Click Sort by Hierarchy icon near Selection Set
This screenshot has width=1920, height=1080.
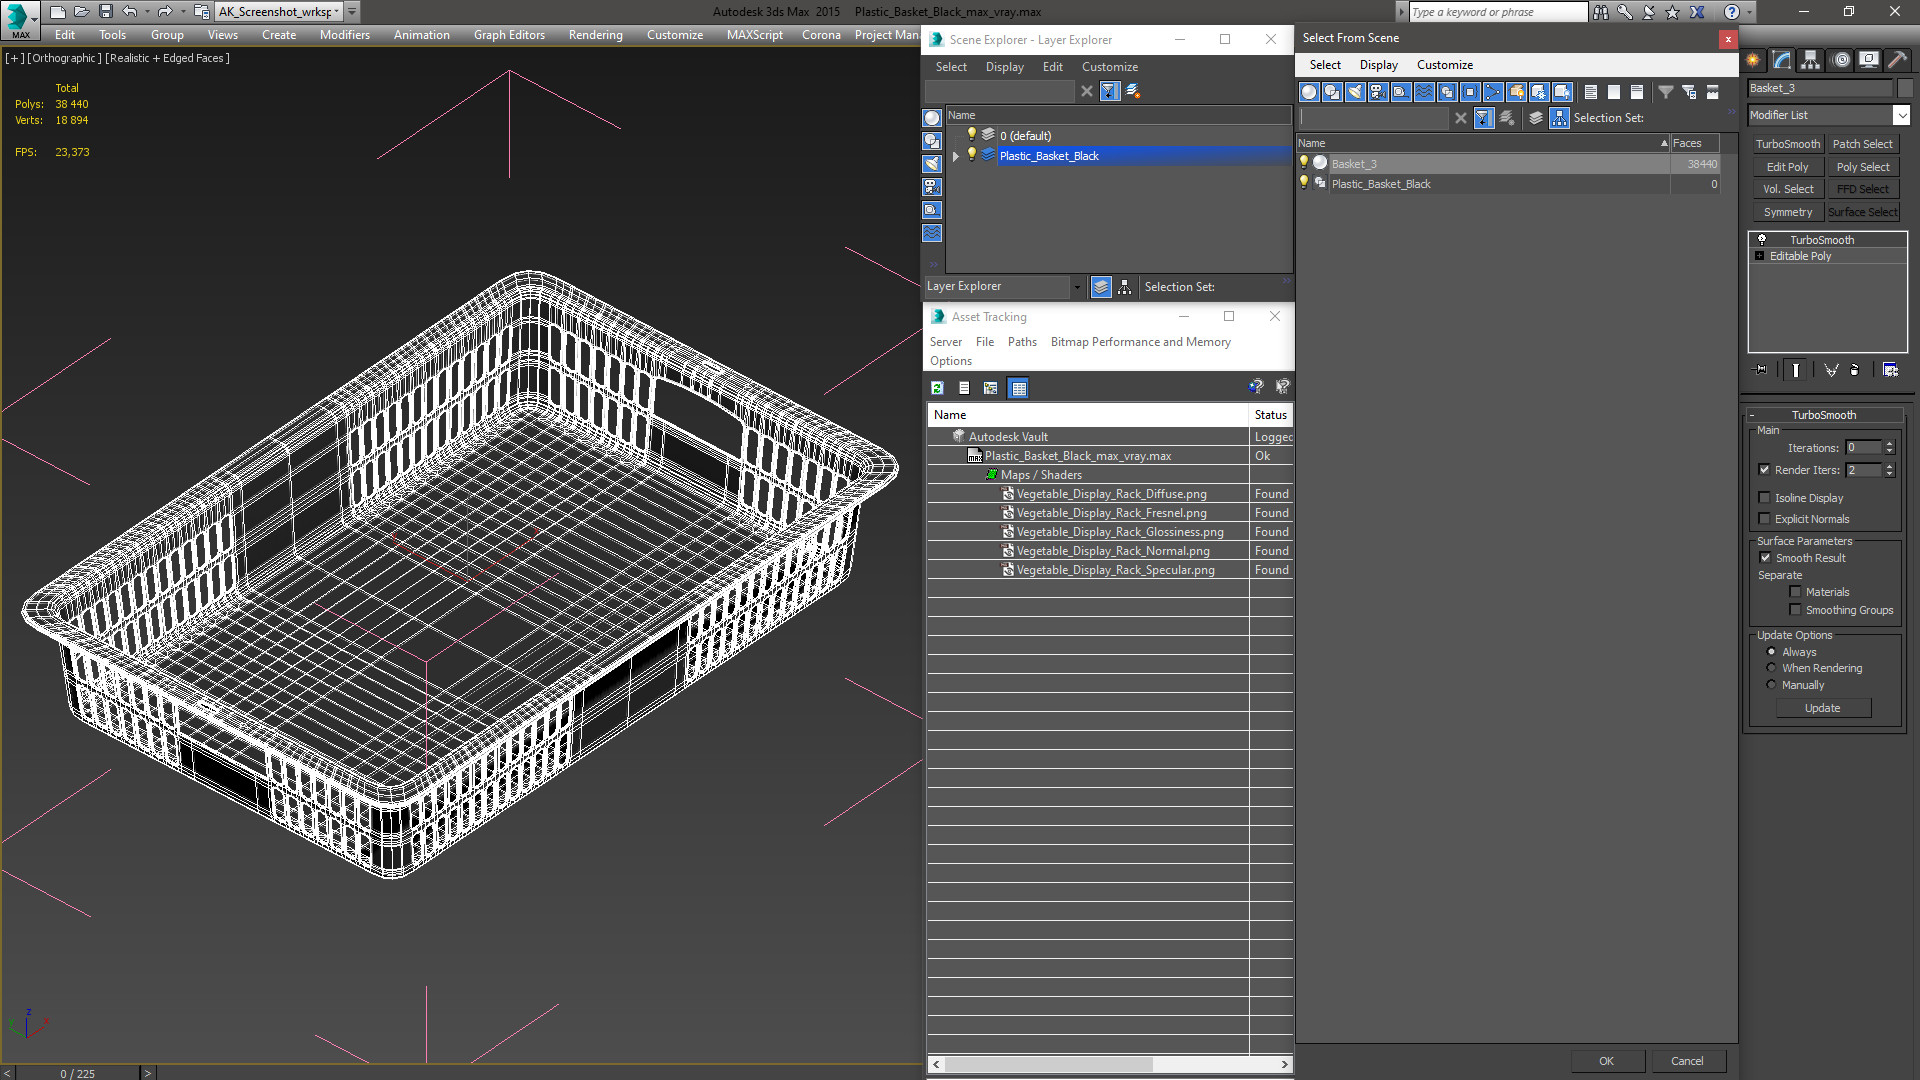point(1559,118)
